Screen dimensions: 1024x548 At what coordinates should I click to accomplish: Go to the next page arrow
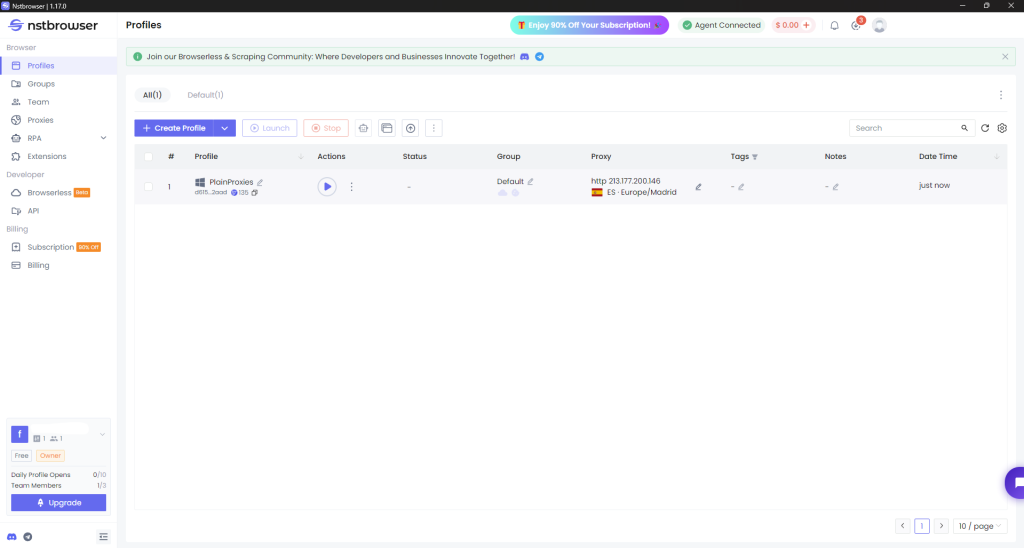point(941,526)
